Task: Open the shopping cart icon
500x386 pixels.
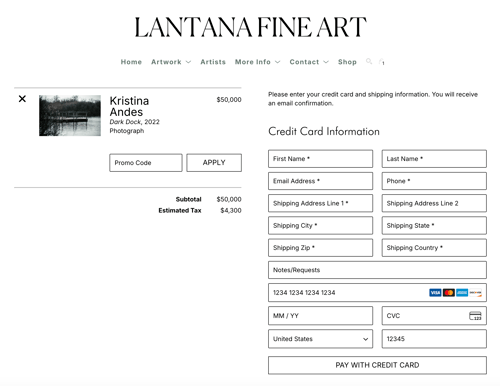Action: point(382,62)
